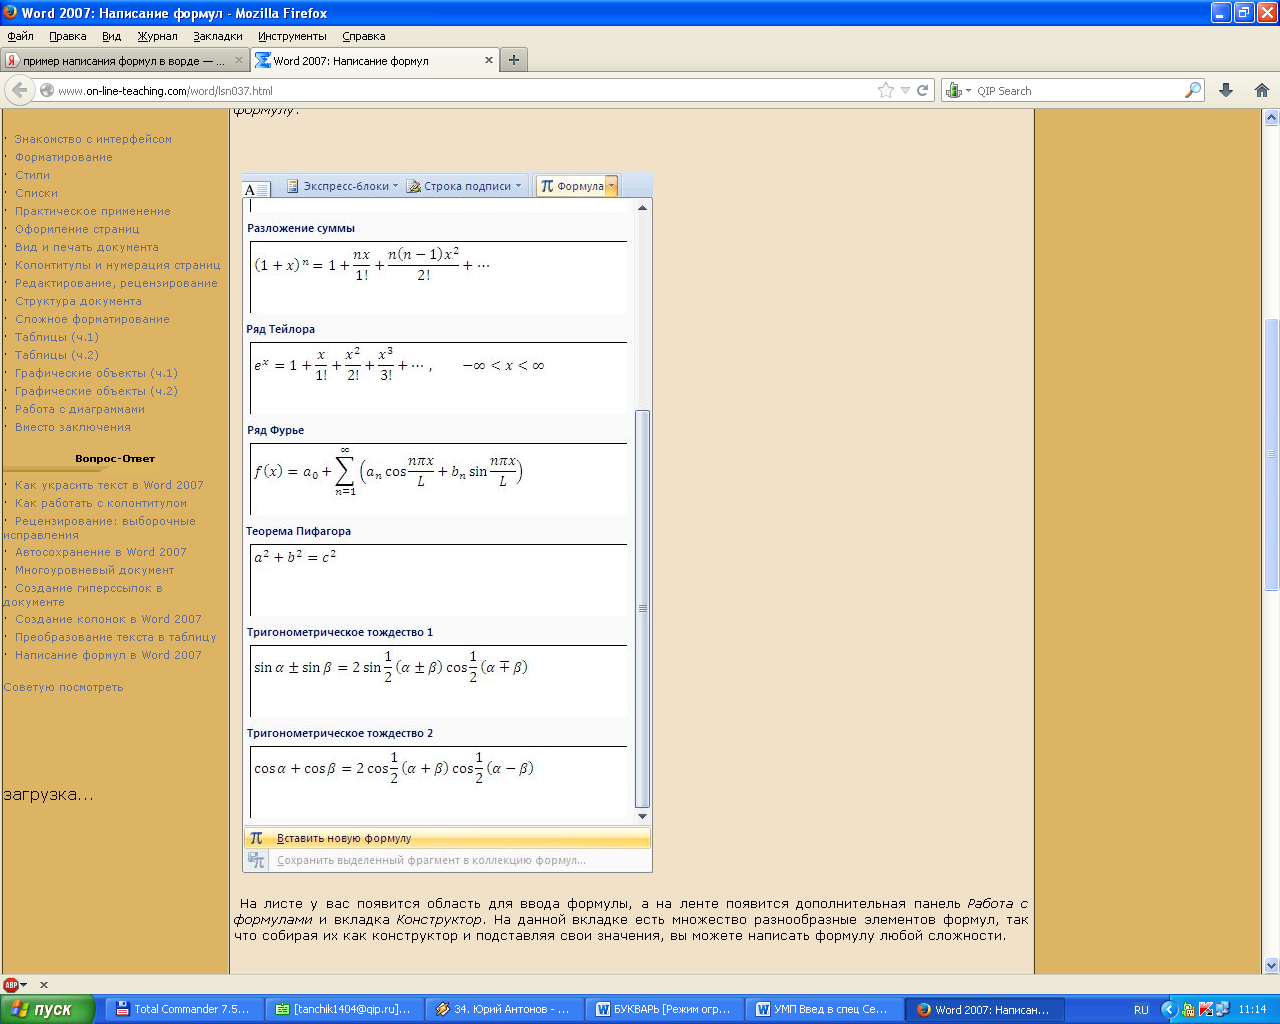
Task: Open the Вид menu
Action: (111, 36)
